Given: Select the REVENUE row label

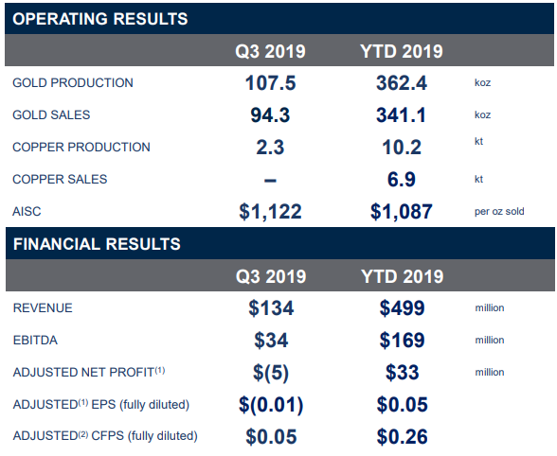Looking at the screenshot, I should (43, 308).
